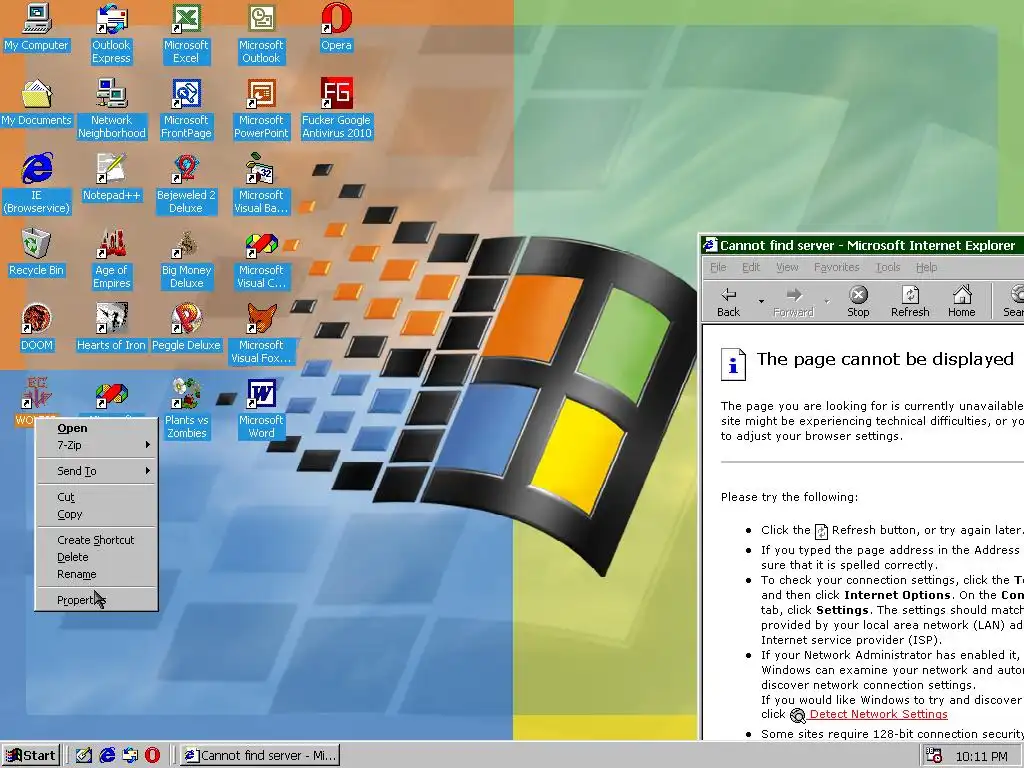
Task: Open the File menu in Internet Explorer
Action: pyautogui.click(x=718, y=267)
